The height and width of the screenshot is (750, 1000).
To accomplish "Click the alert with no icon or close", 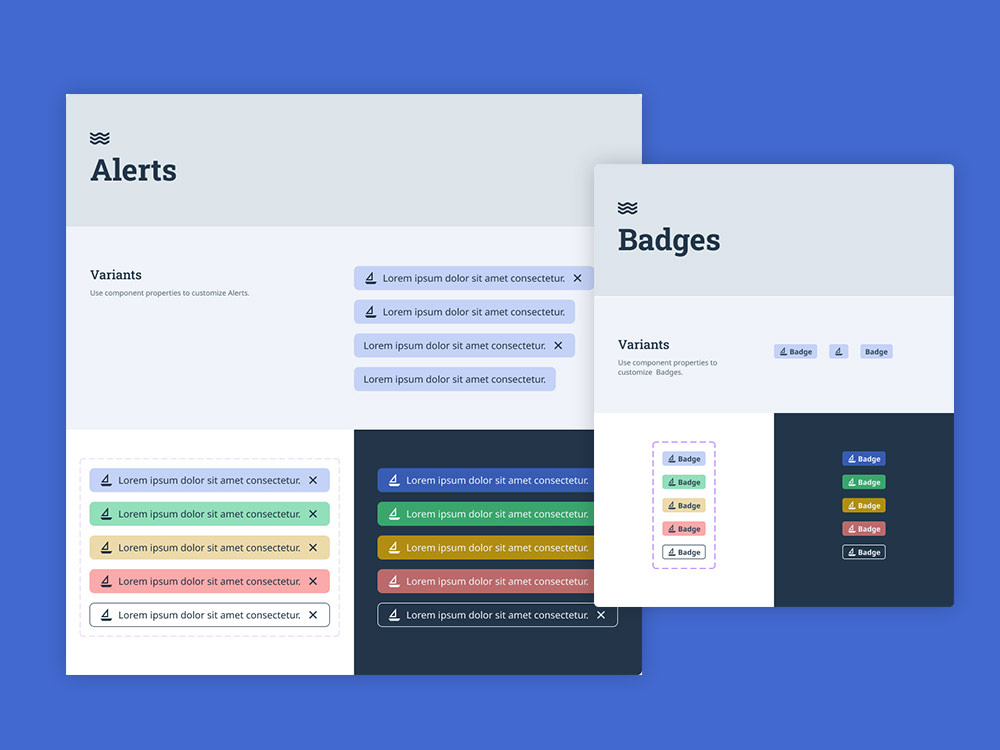I will pos(455,379).
